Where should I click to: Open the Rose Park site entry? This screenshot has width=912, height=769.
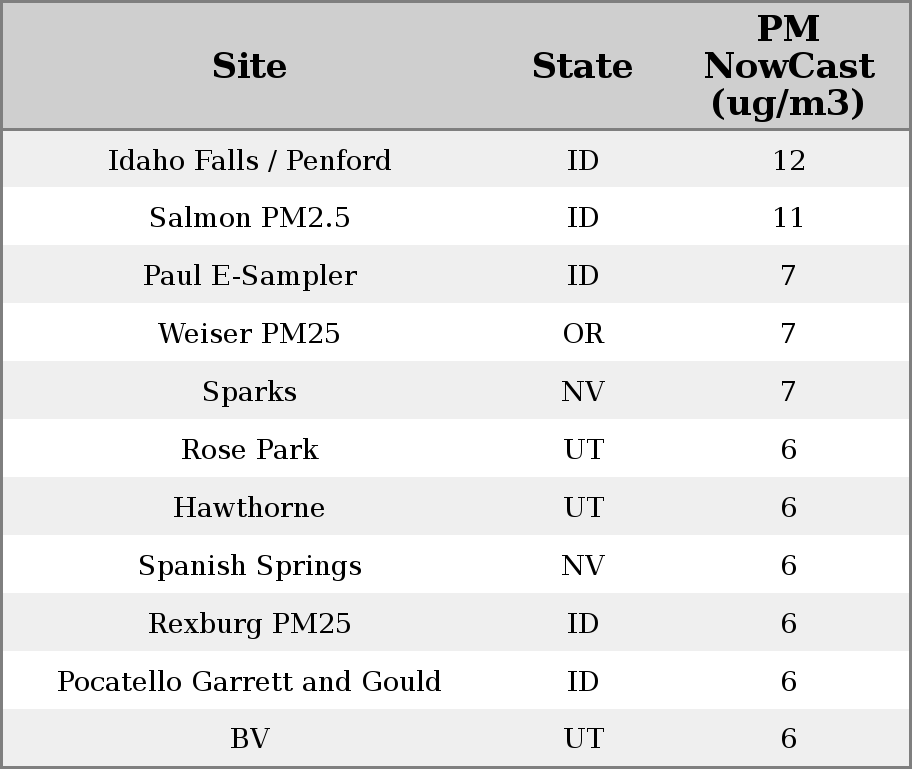[249, 450]
